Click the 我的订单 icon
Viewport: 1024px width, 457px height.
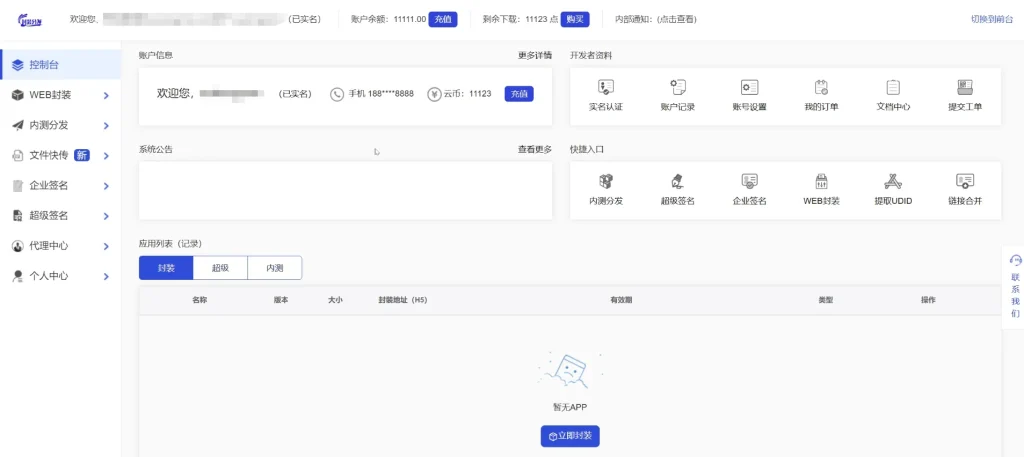821,88
